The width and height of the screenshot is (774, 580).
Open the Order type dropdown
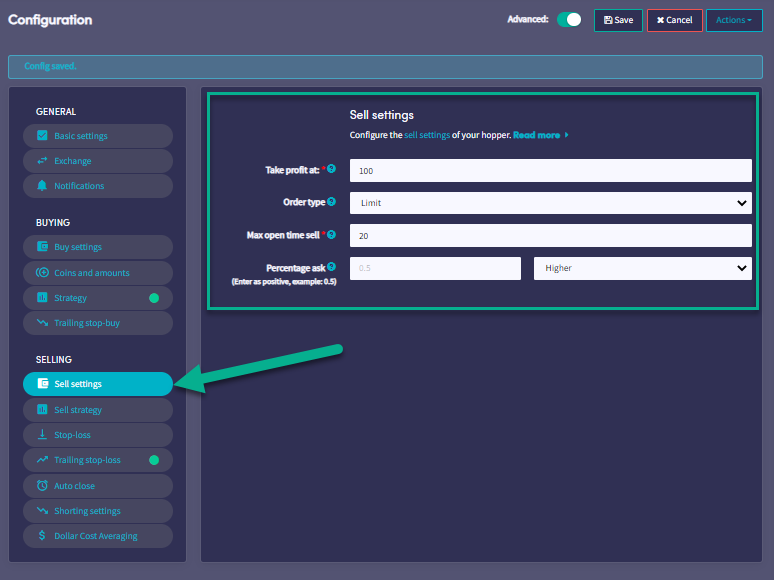point(550,203)
